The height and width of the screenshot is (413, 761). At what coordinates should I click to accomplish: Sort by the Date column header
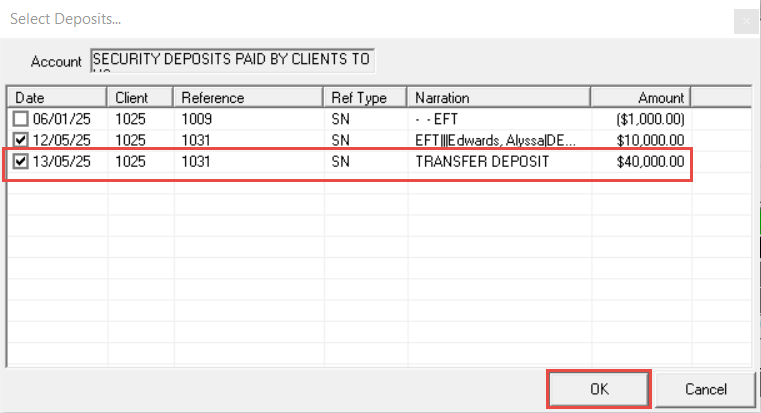pos(58,97)
